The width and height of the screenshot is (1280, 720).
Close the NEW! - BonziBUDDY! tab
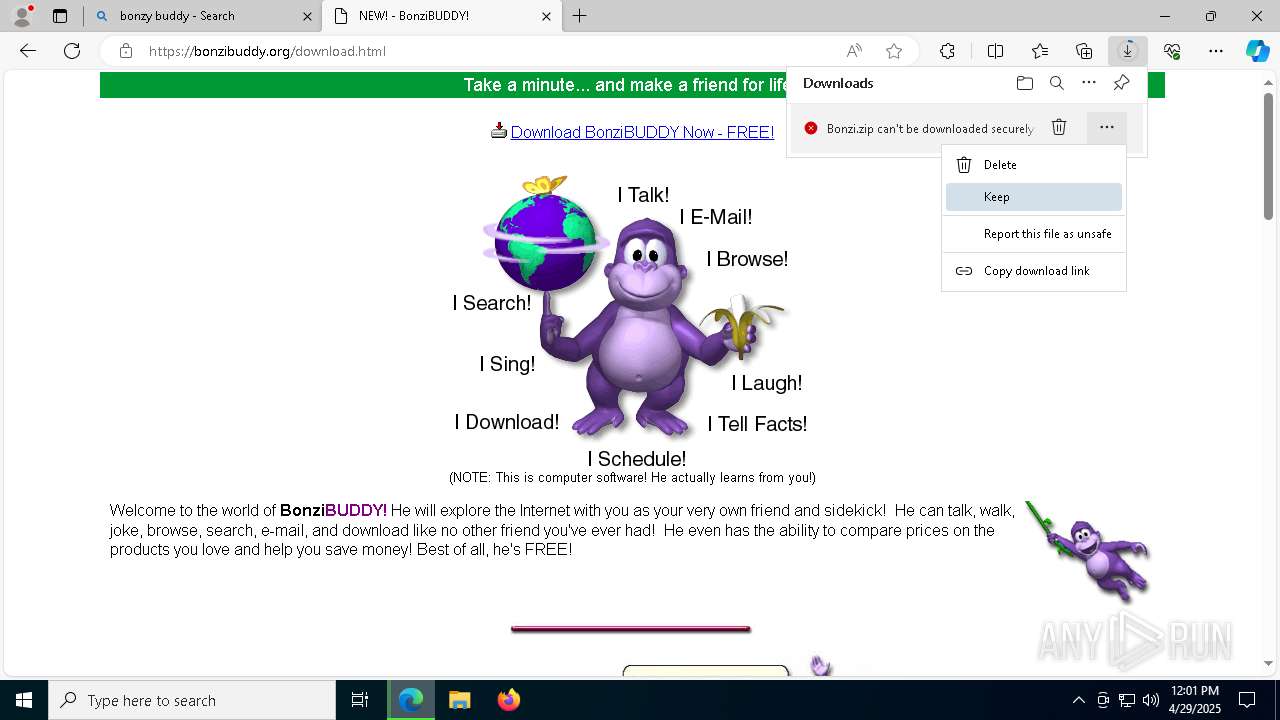click(546, 16)
